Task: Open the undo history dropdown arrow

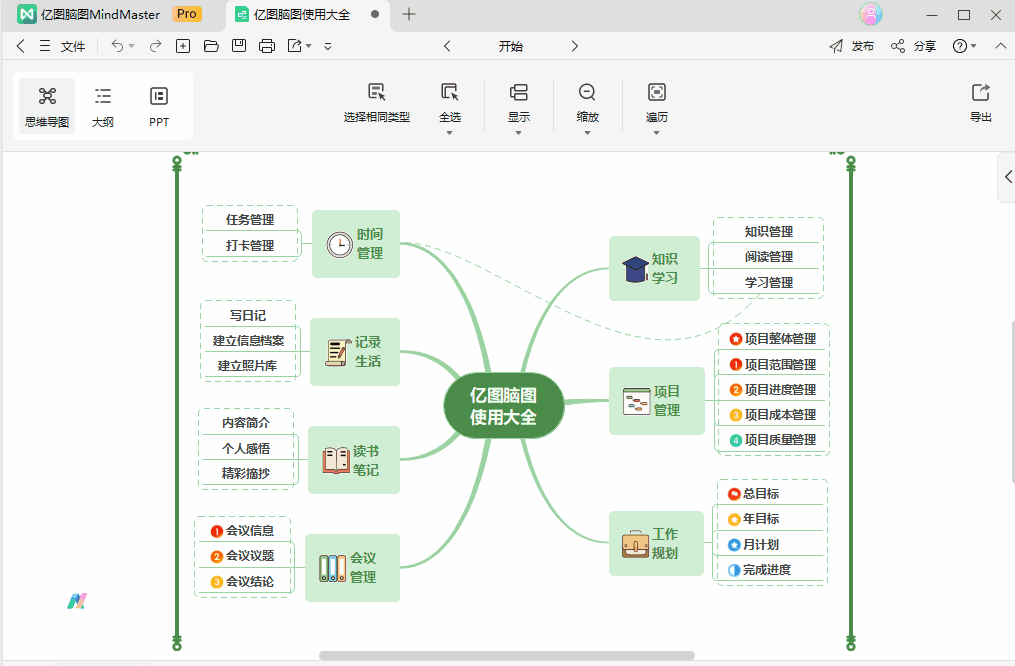Action: pos(131,46)
